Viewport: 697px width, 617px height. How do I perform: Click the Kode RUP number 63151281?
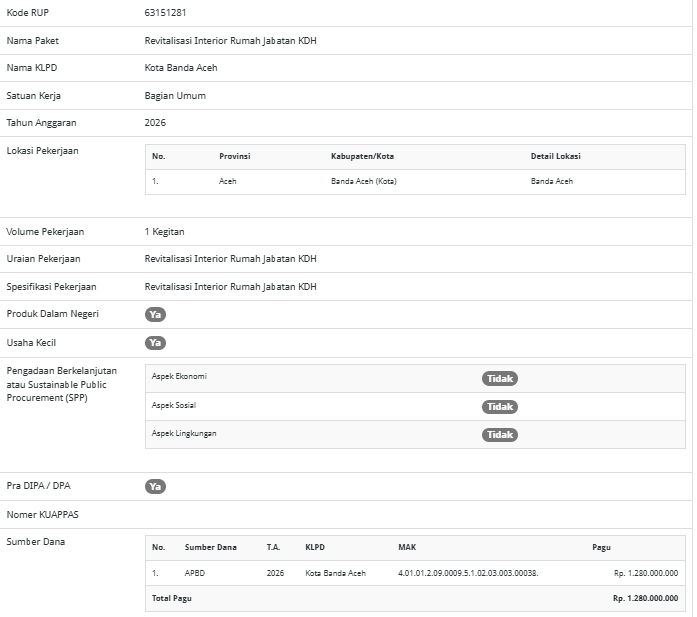[165, 13]
